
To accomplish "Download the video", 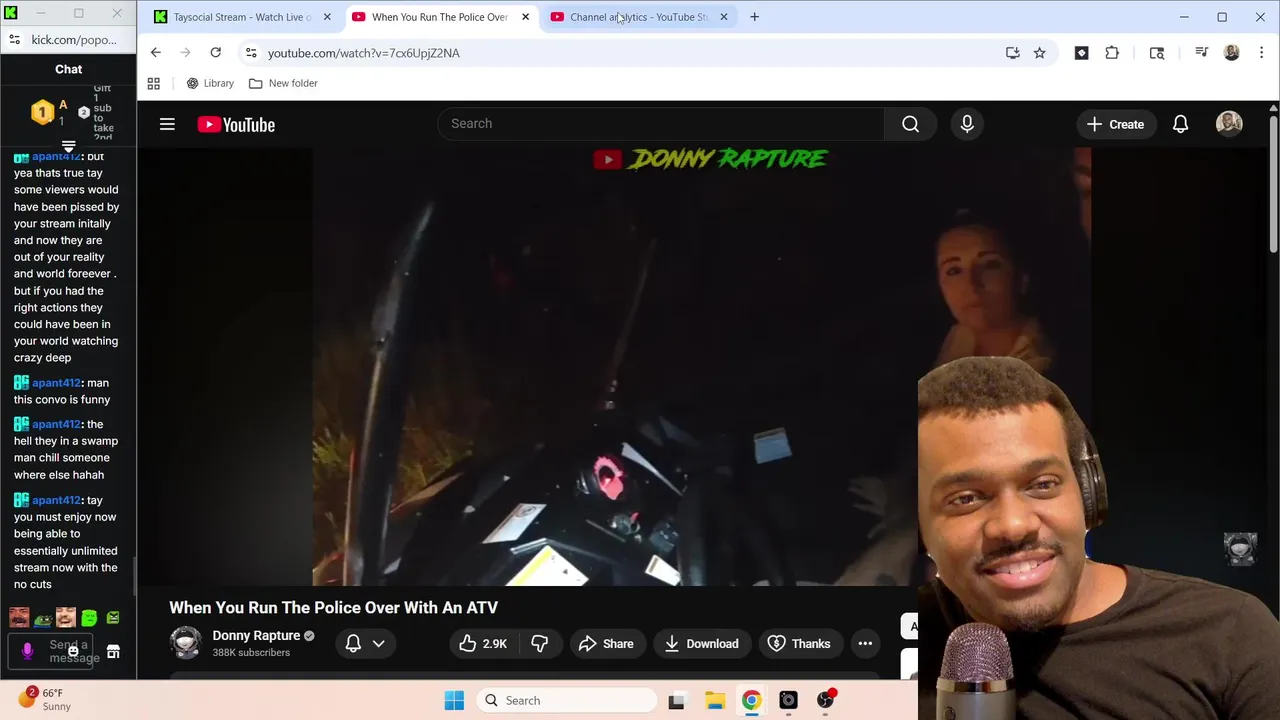I will [701, 644].
